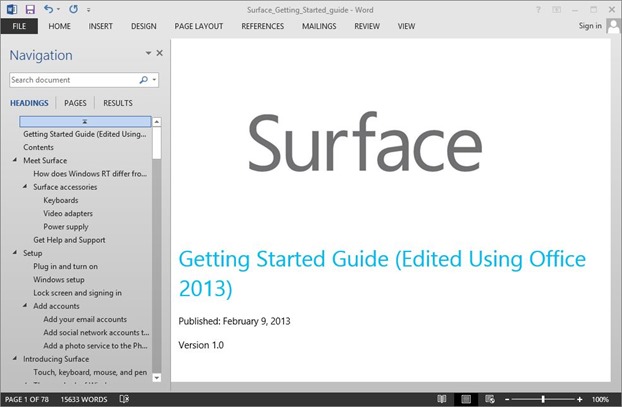The image size is (622, 407).
Task: Click the navigation pane scroll down arrow
Action: point(157,378)
